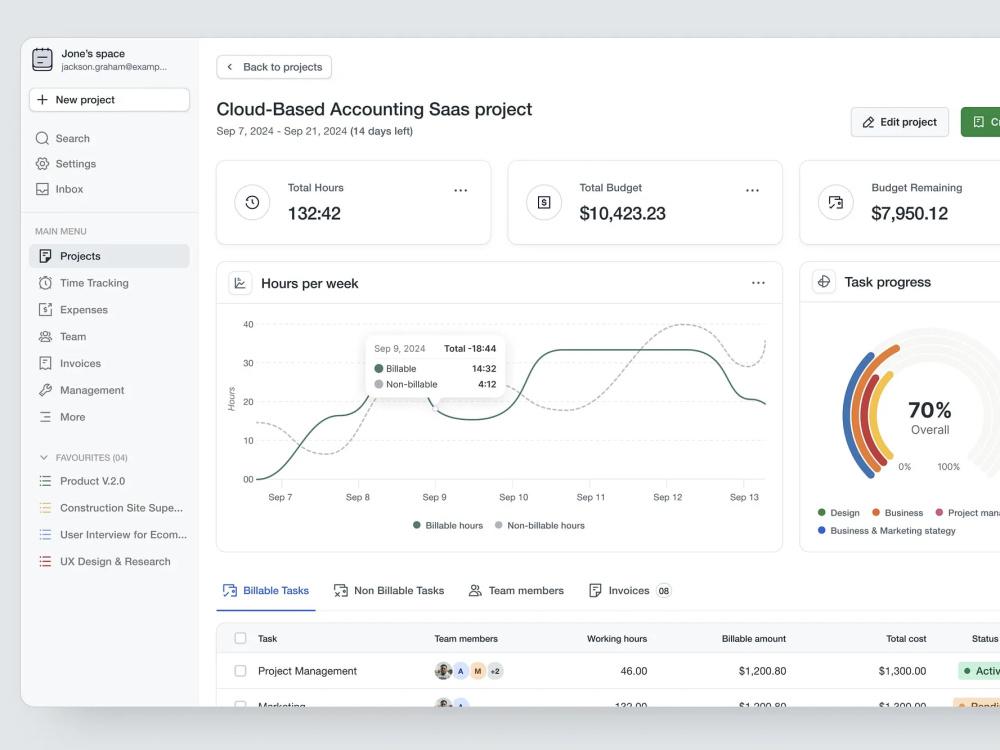Viewport: 1000px width, 750px height.
Task: Open the Invoices tab with 08 badge
Action: 630,591
